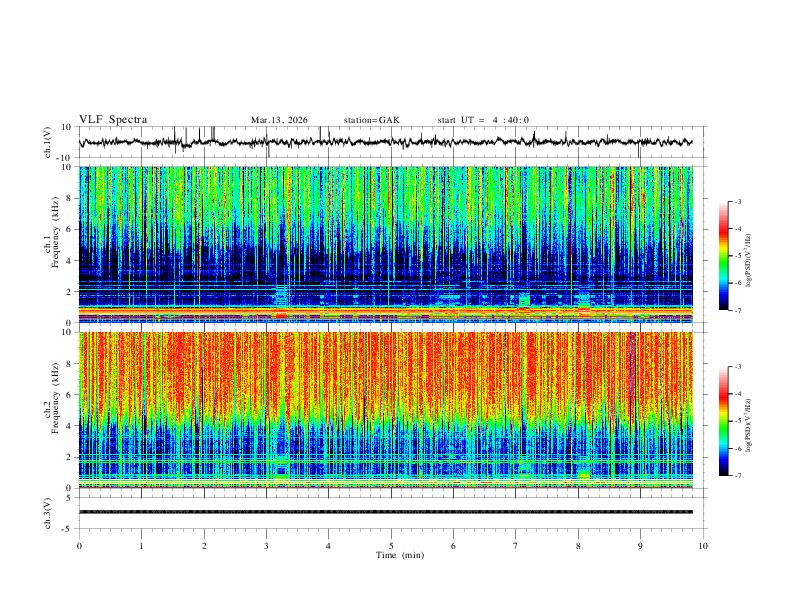
Task: Select the date text "Mar.13, 2026"
Action: coord(279,120)
